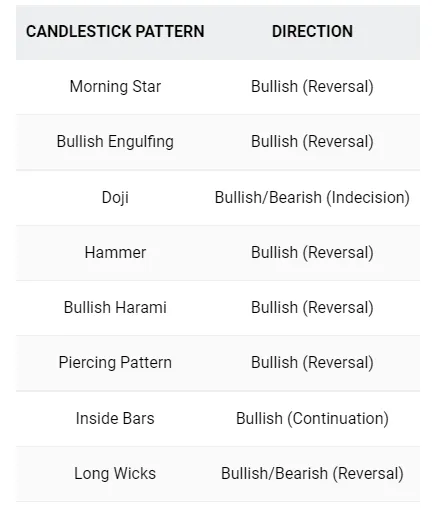Screen dimensions: 436x511
Task: Click the Doji table row
Action: (218, 197)
